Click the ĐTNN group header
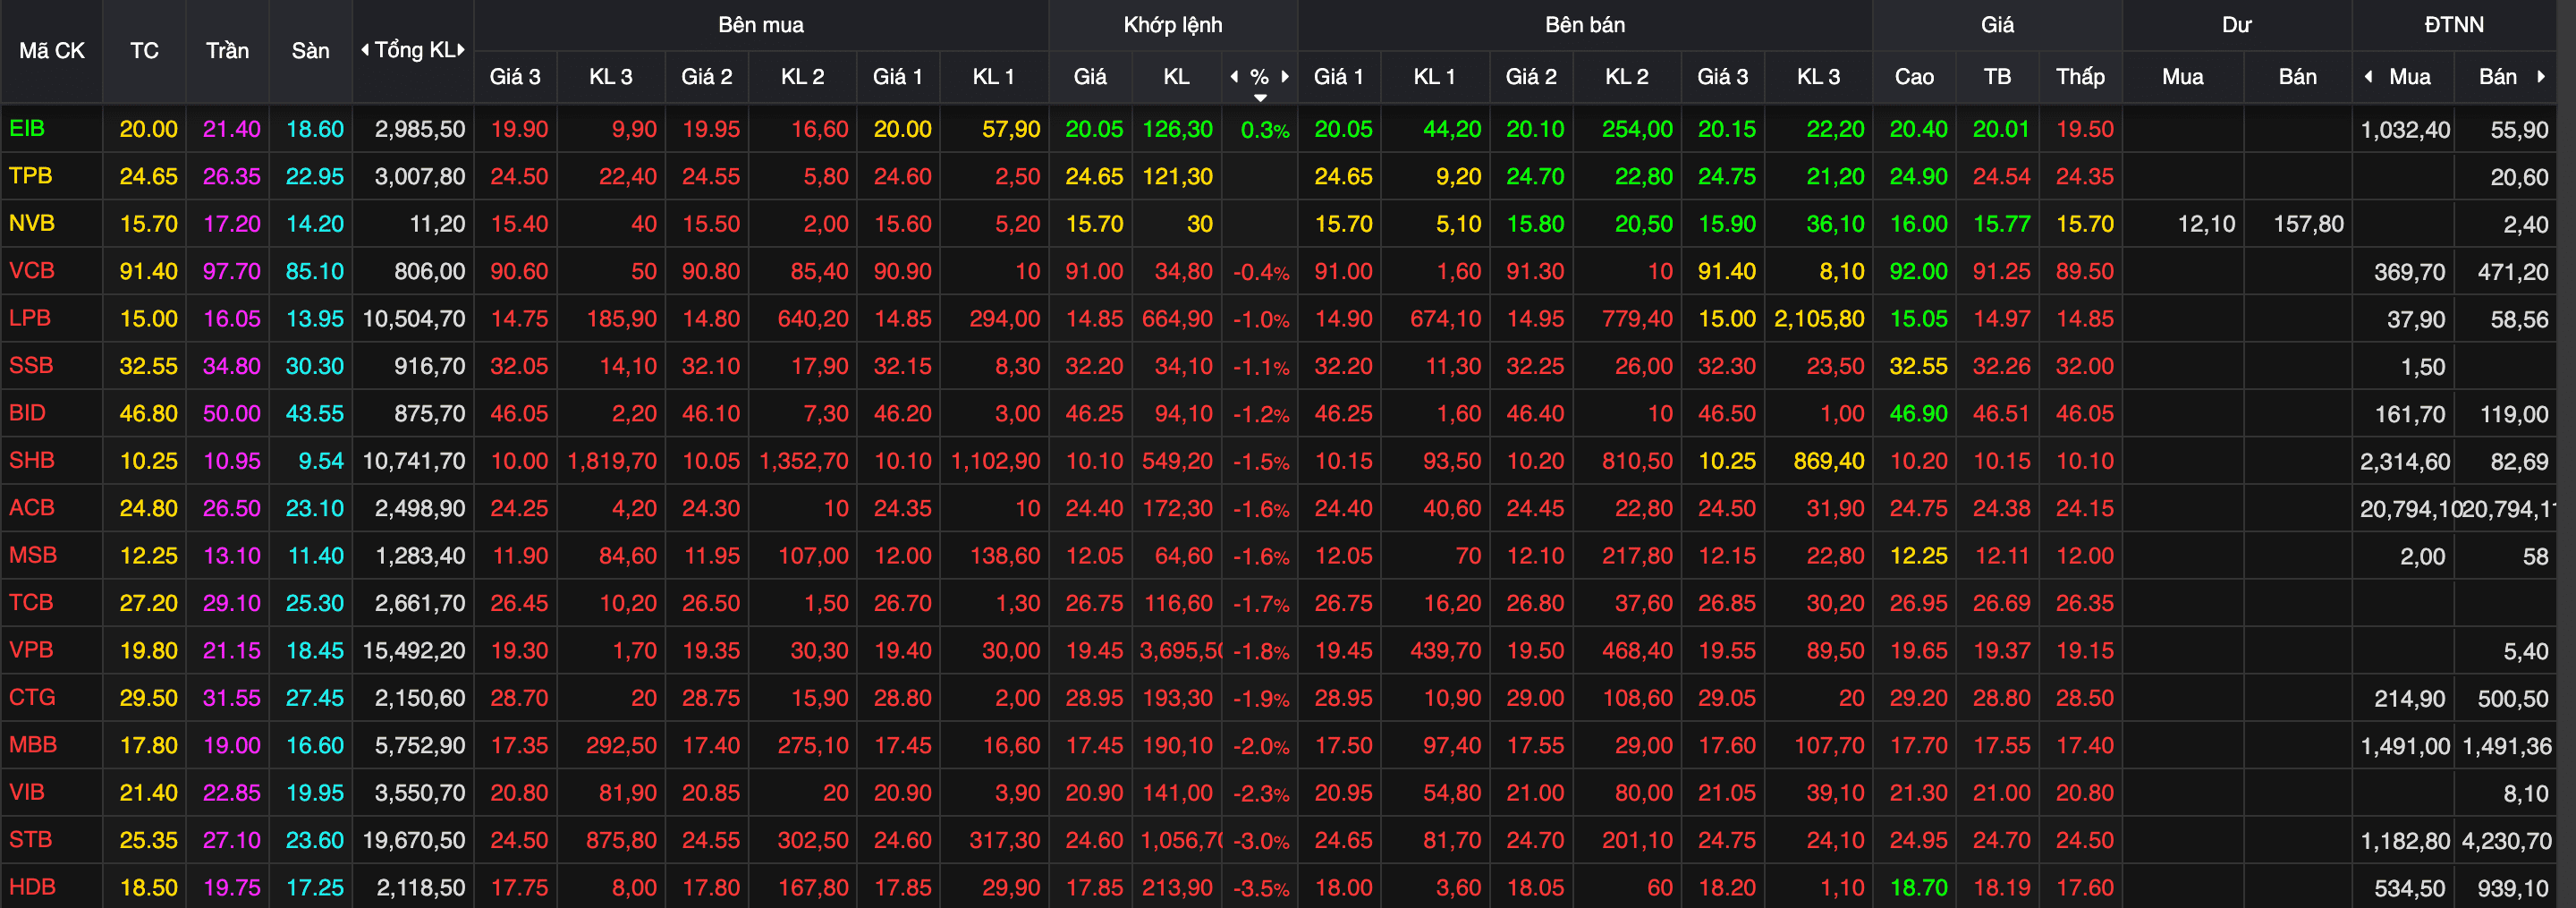 [x=2454, y=25]
